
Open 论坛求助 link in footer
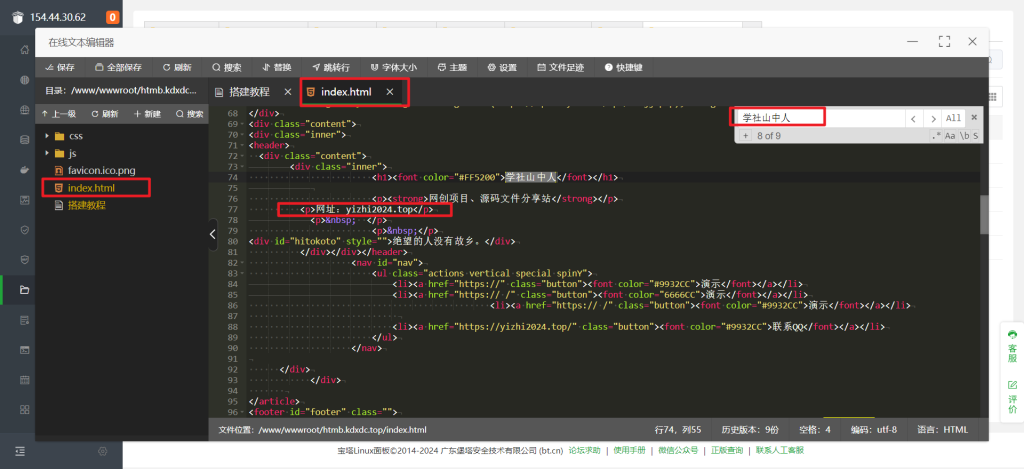(x=584, y=450)
